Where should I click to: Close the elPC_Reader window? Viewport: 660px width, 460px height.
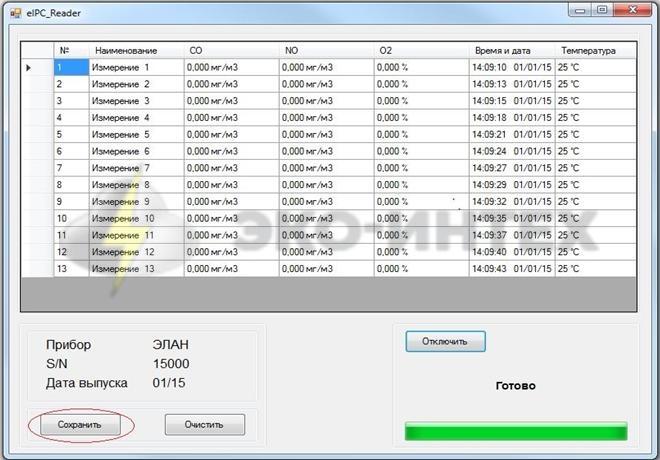pyautogui.click(x=632, y=9)
